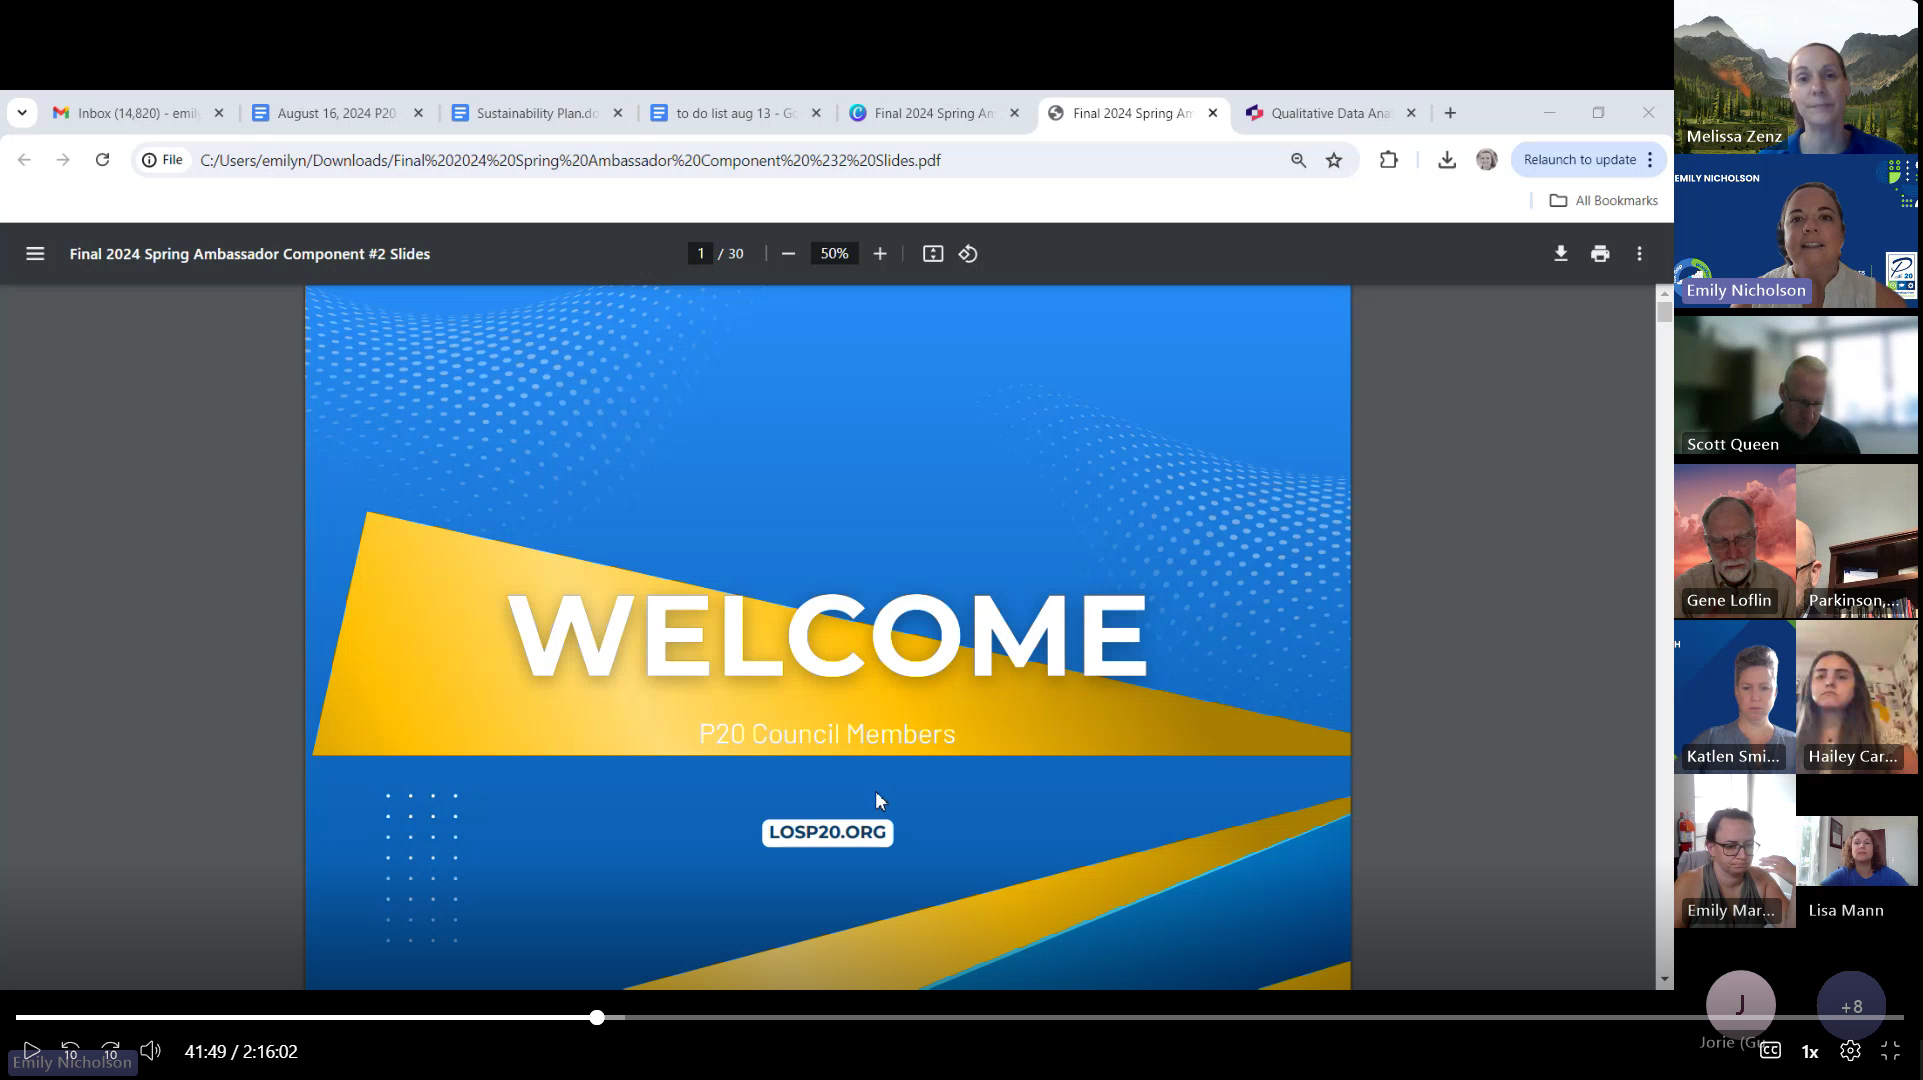Click PDF scrollbar down arrow
Image resolution: width=1923 pixels, height=1080 pixels.
point(1664,980)
